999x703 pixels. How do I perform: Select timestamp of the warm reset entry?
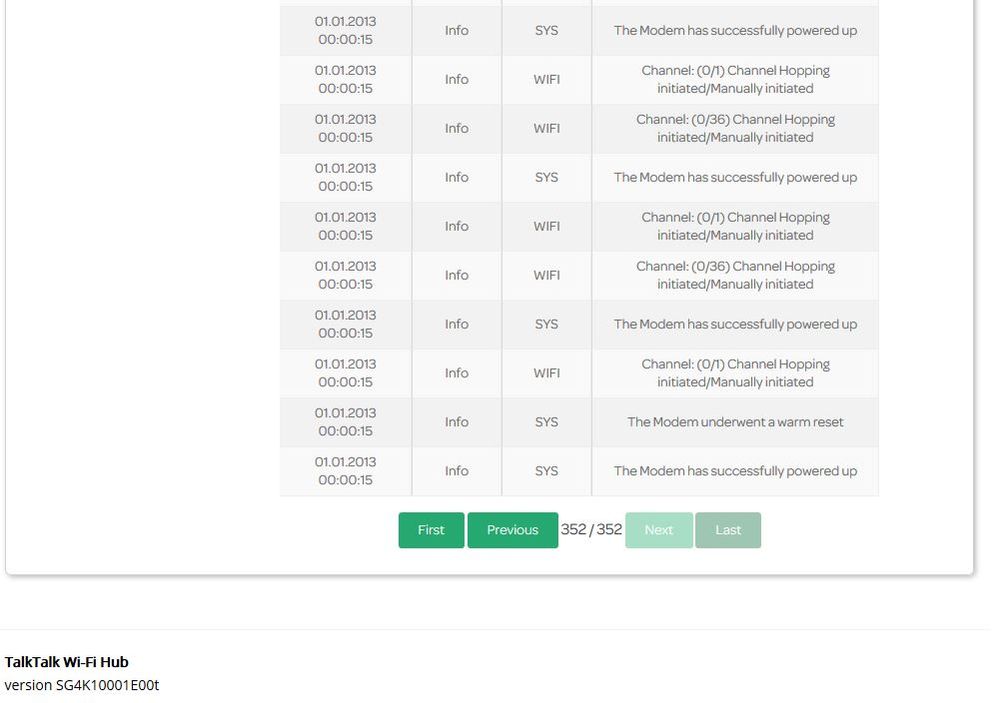(x=345, y=422)
